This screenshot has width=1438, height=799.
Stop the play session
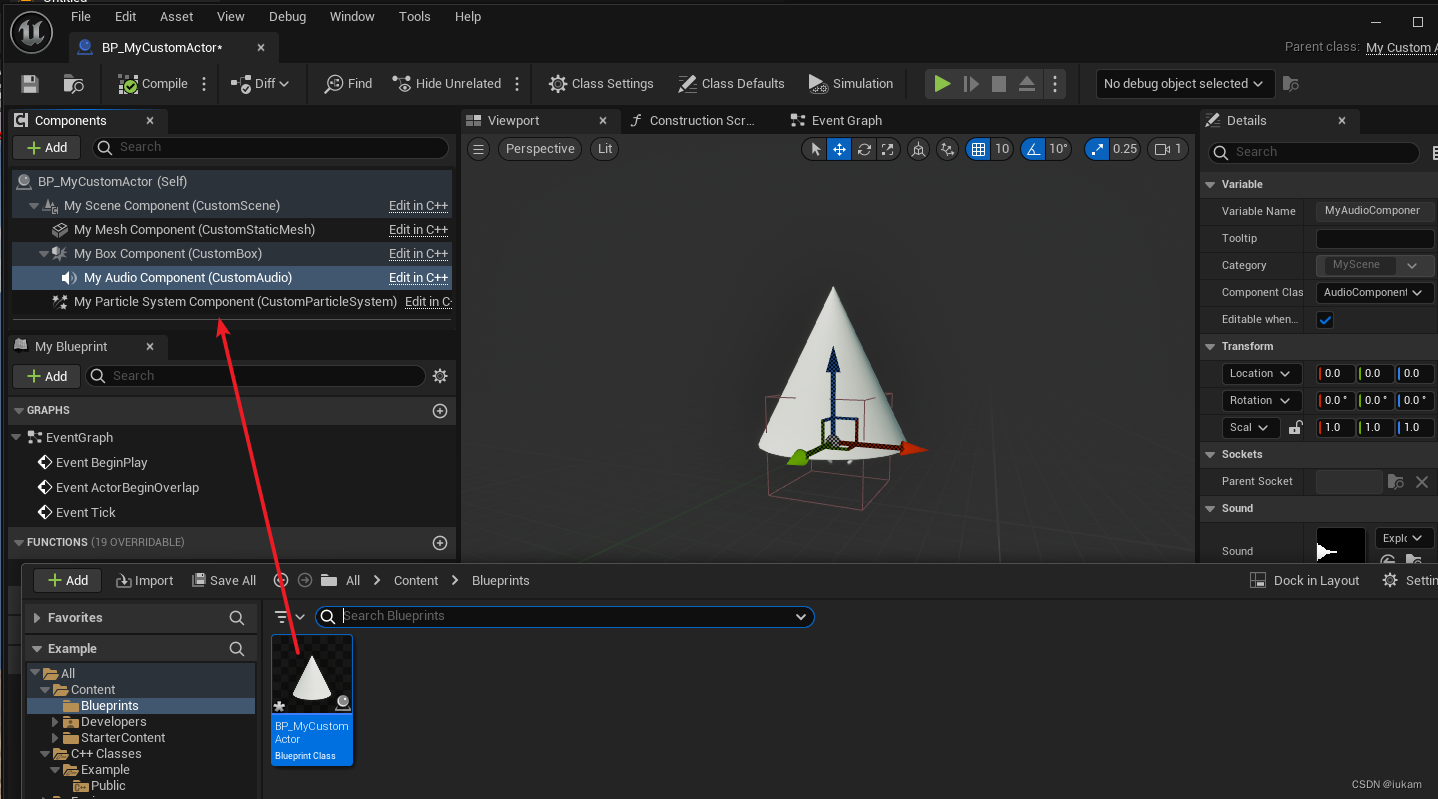point(999,84)
